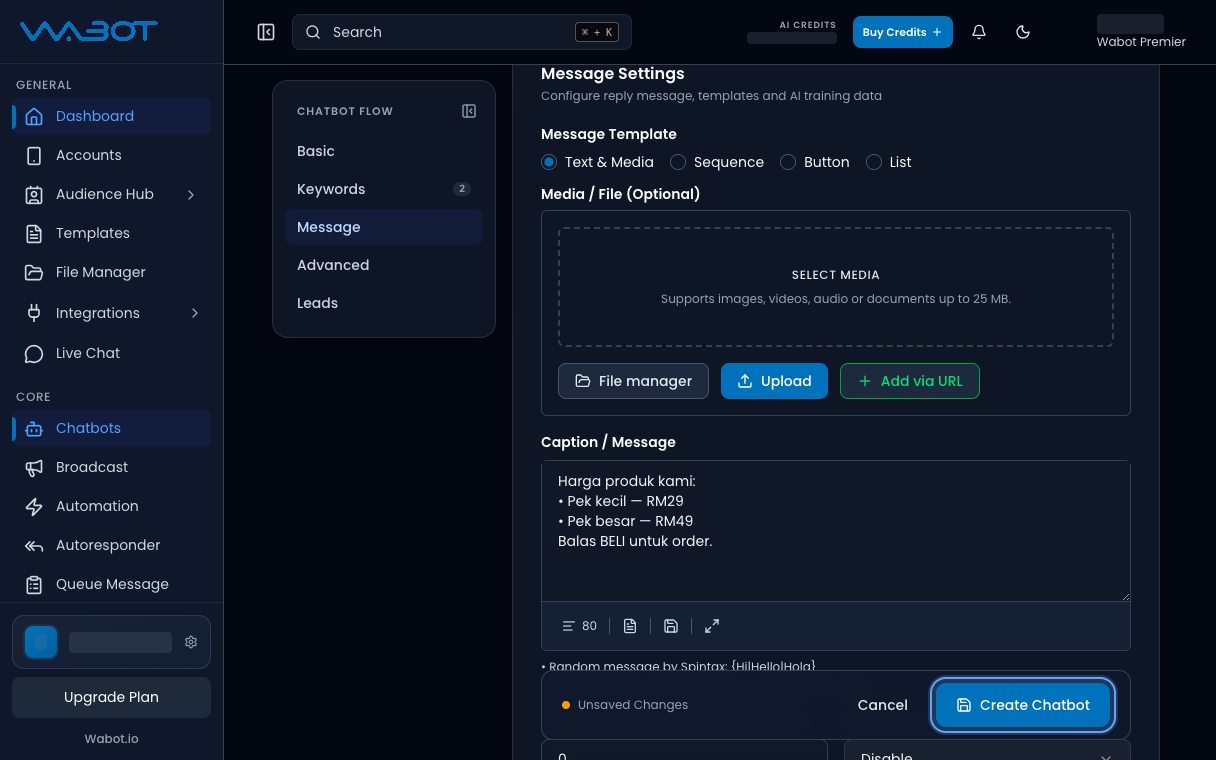Open Wabot Premier user profile
The width and height of the screenshot is (1216, 760).
click(1141, 32)
